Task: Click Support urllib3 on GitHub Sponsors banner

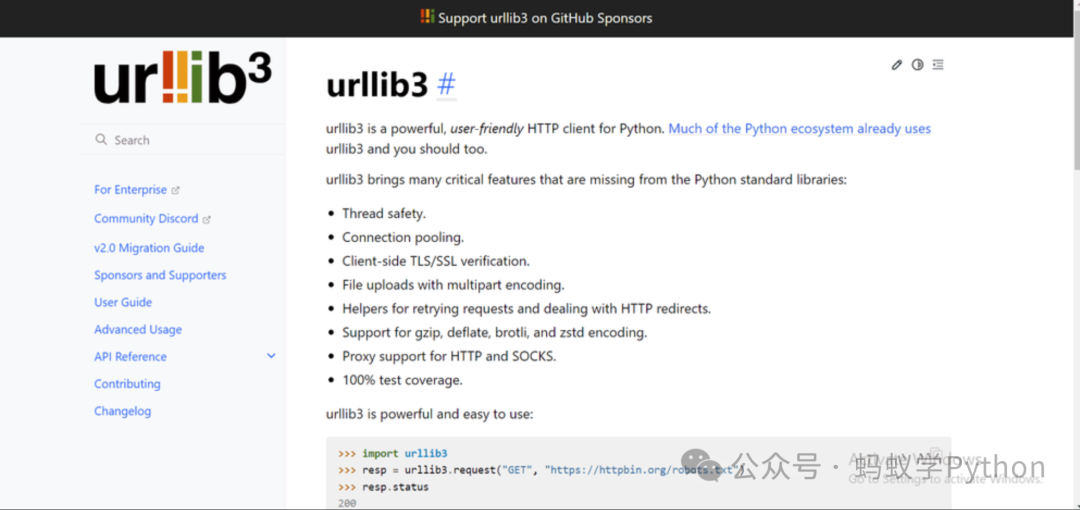Action: (x=537, y=18)
